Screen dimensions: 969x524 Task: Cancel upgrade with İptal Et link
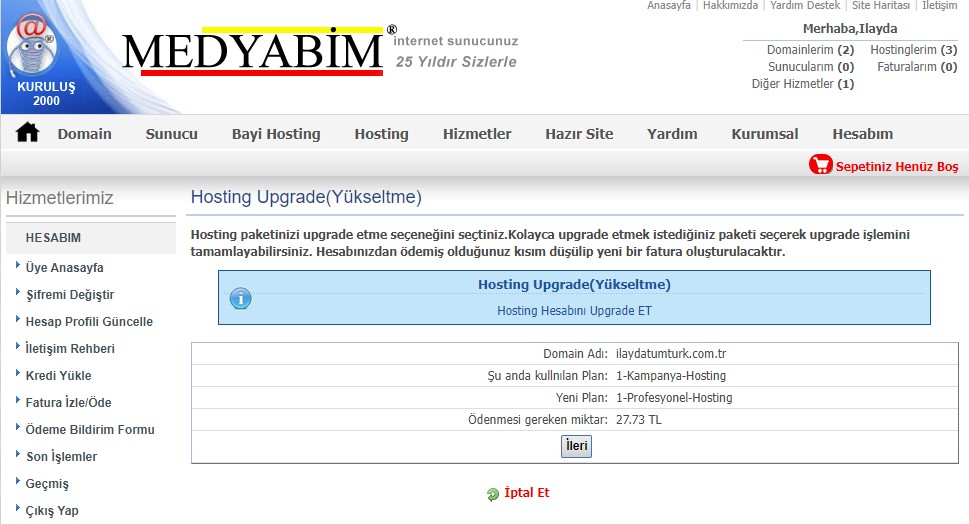[x=527, y=492]
